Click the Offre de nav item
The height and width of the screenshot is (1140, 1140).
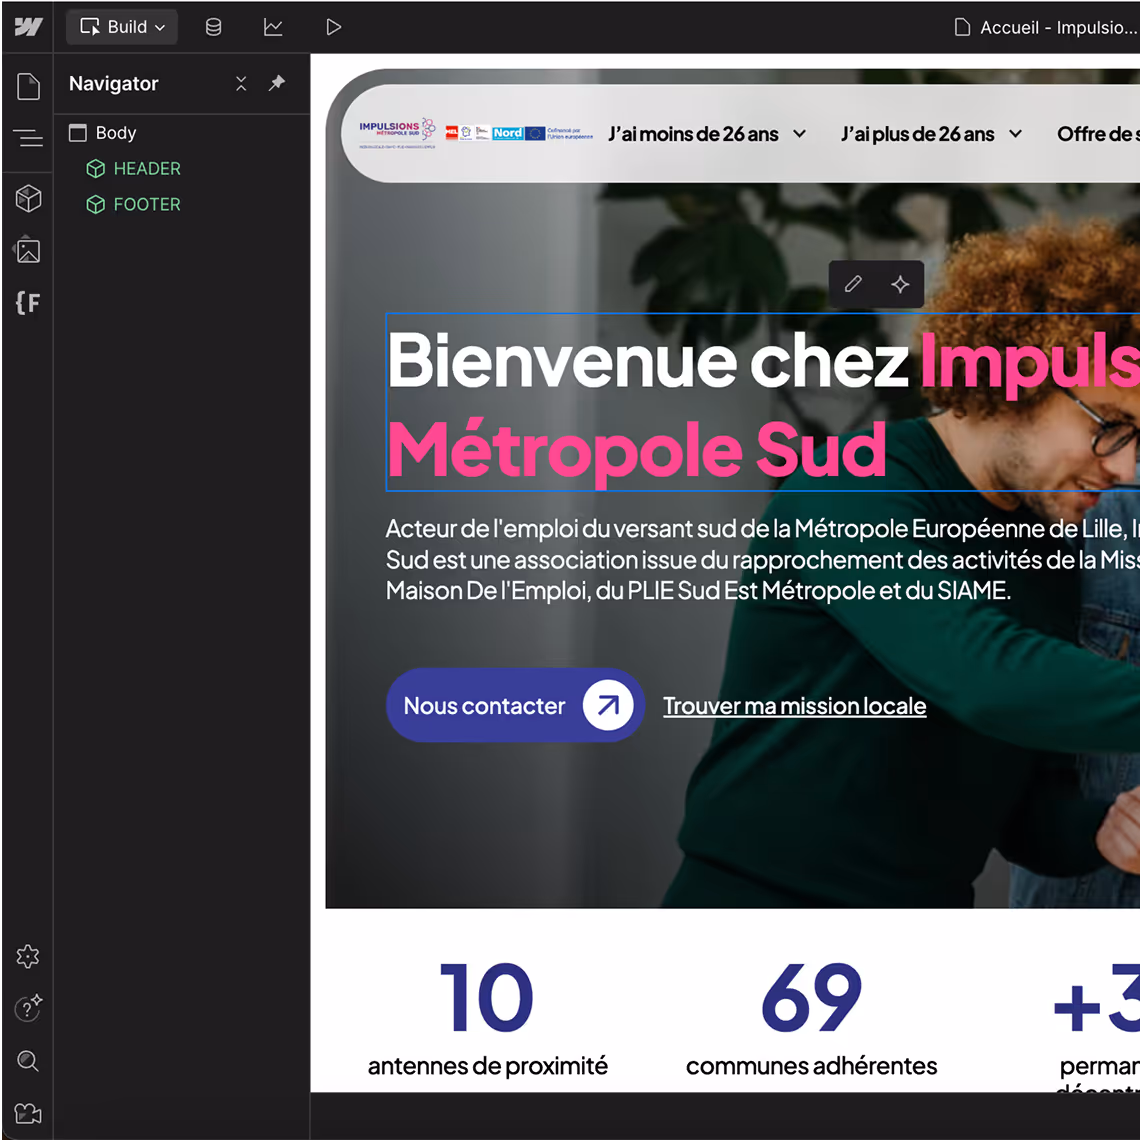point(1098,134)
